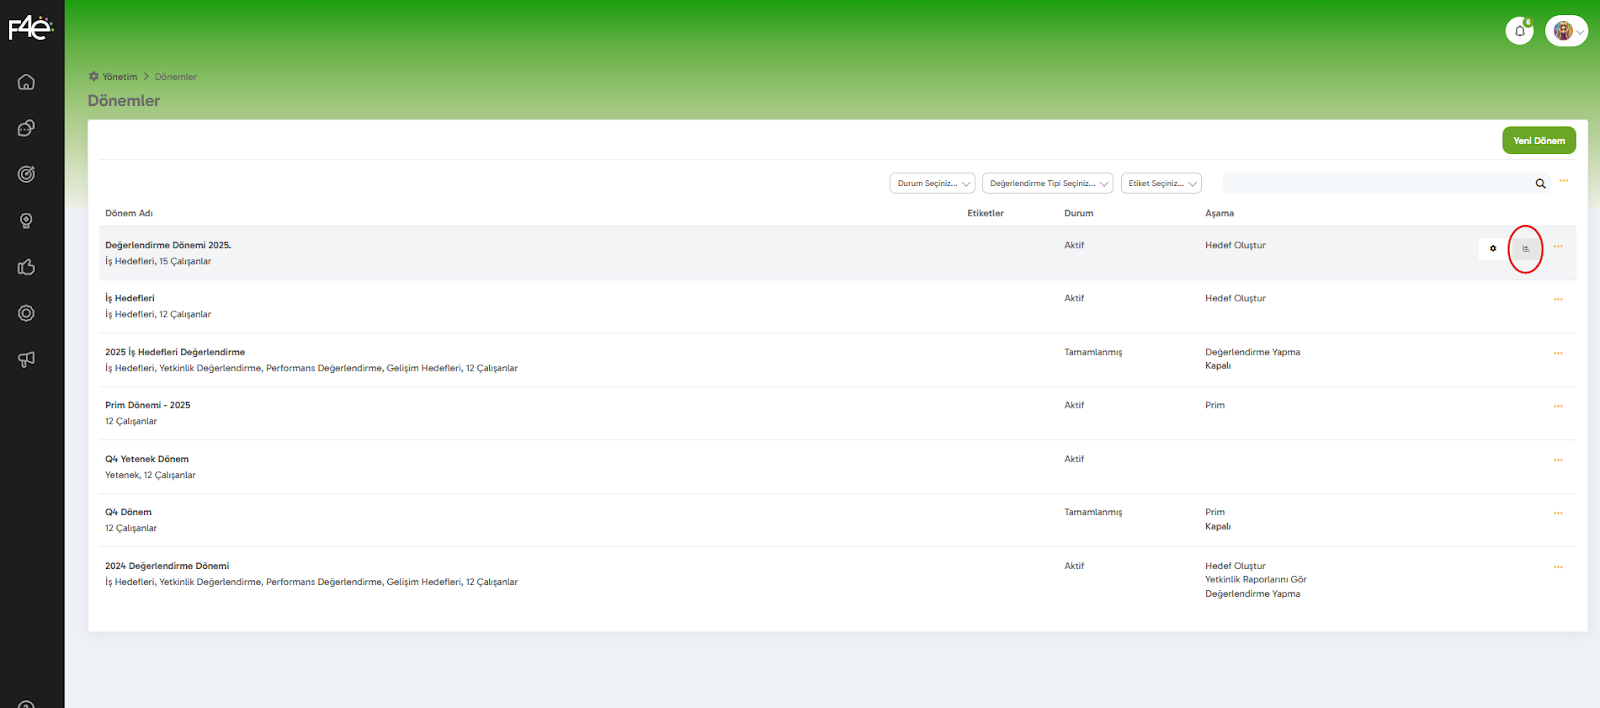Image resolution: width=1600 pixels, height=708 pixels.
Task: Go to Yönetim breadcrumb link
Action: click(119, 77)
